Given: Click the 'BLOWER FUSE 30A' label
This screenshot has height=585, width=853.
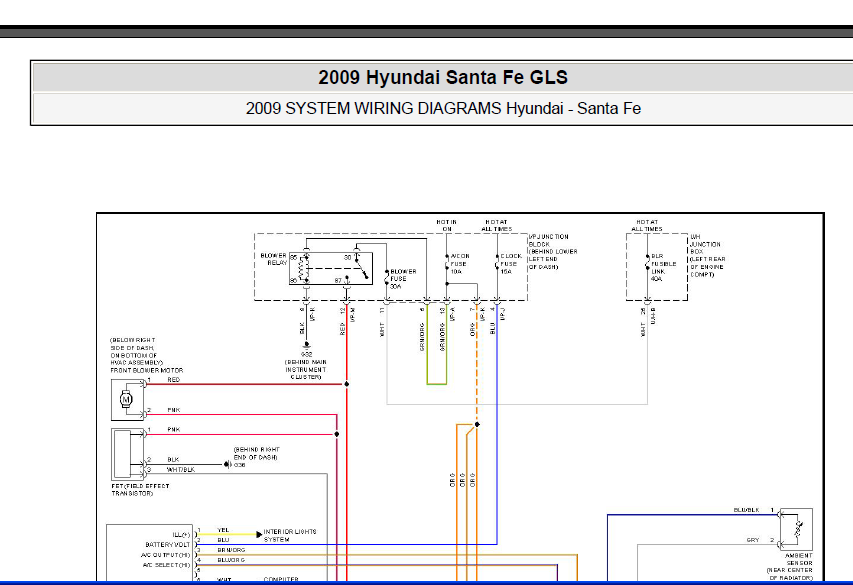Looking at the screenshot, I should (x=403, y=279).
